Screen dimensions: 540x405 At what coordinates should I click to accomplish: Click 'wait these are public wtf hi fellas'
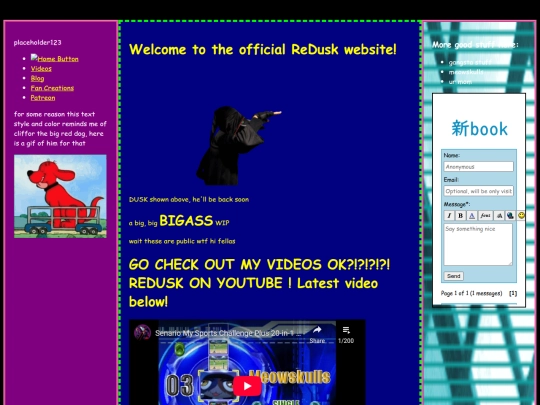(x=182, y=241)
